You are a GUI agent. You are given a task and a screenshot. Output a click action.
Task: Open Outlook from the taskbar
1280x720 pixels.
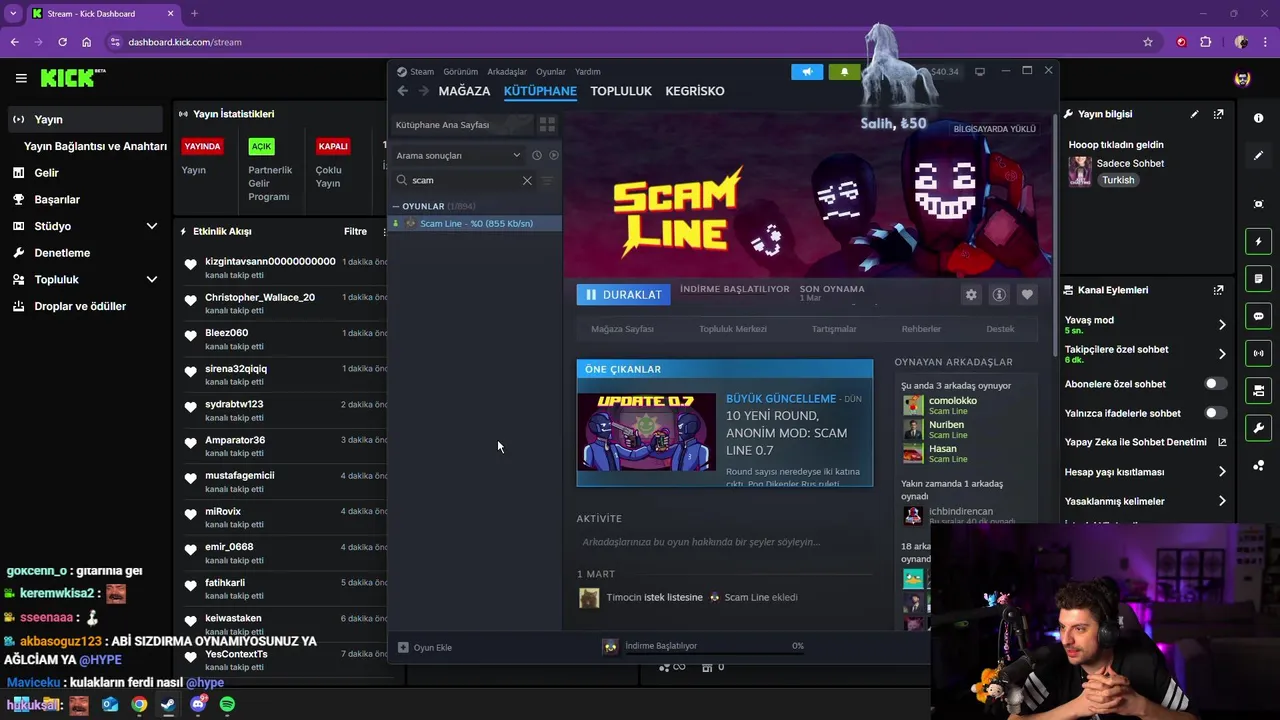[x=110, y=704]
